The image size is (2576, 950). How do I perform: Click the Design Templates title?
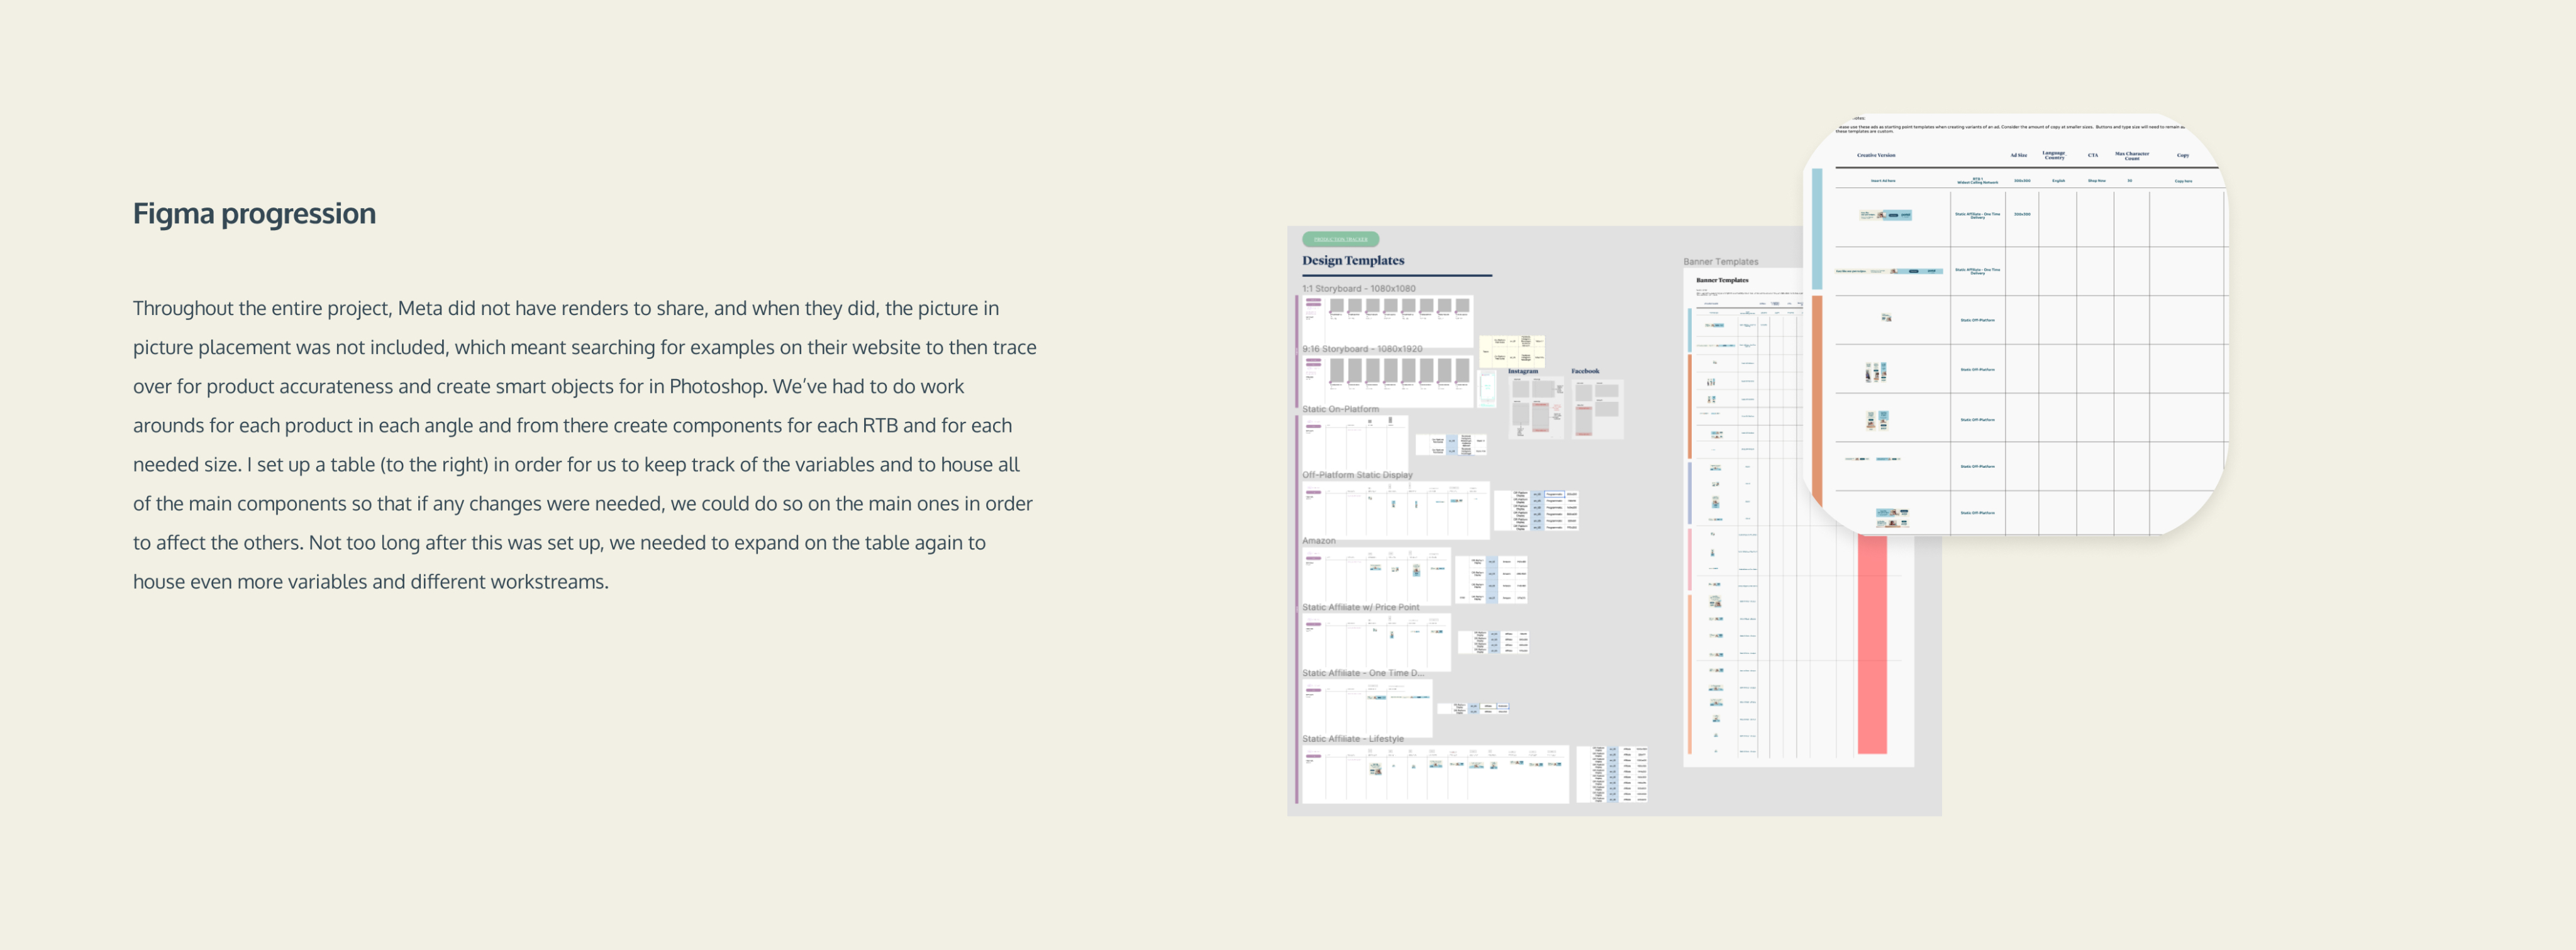pyautogui.click(x=1352, y=260)
